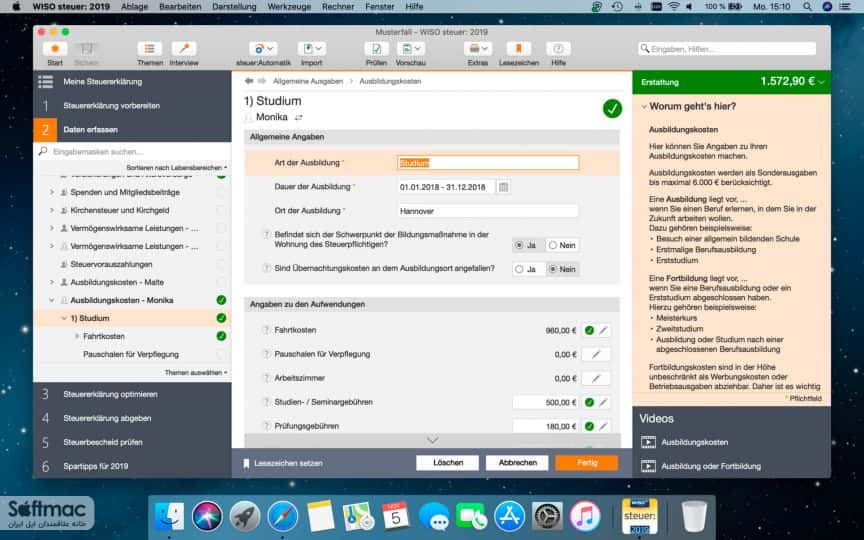Open steuer:Automatik toolbar dropdown

263,49
